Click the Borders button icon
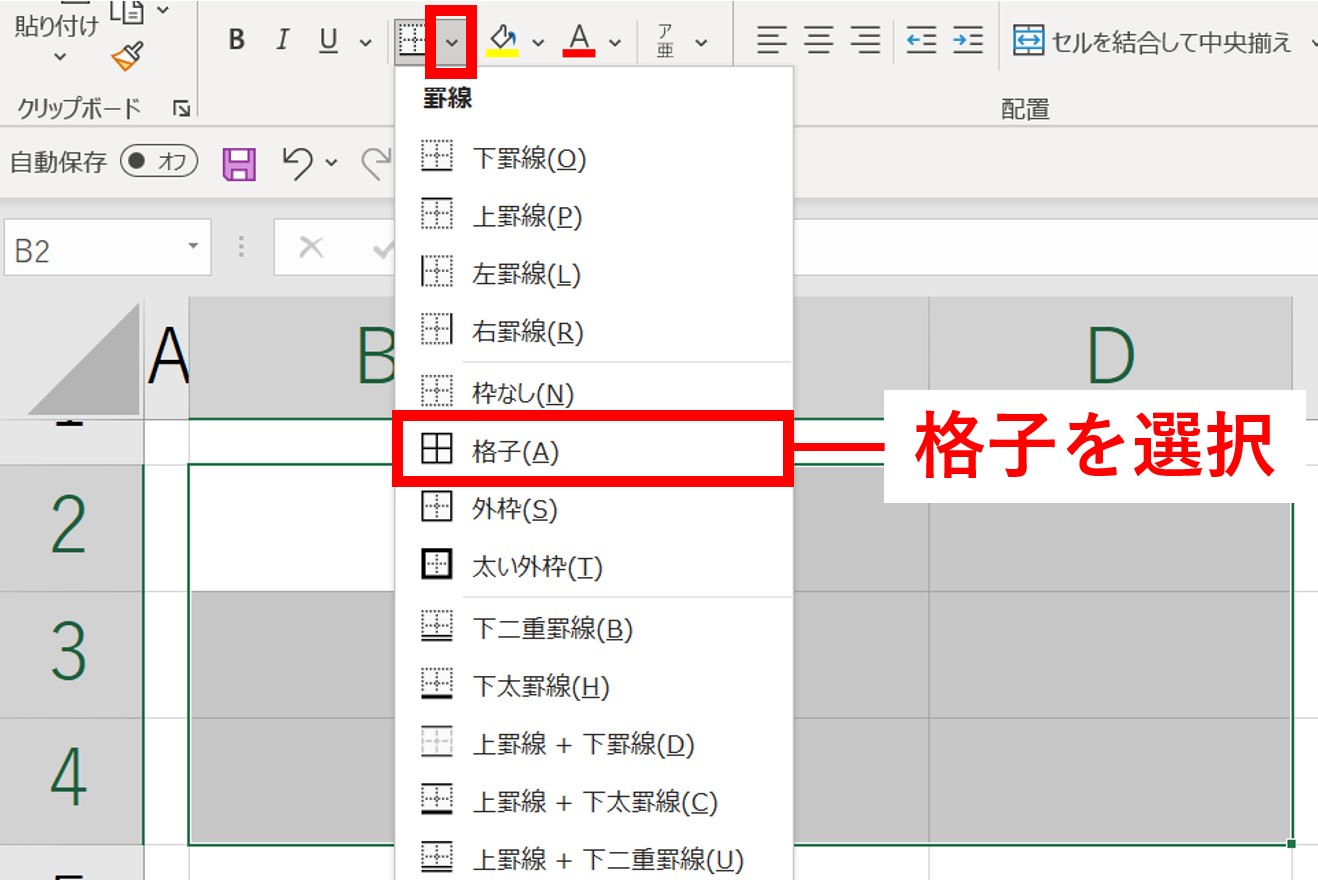1318x880 pixels. pos(413,40)
